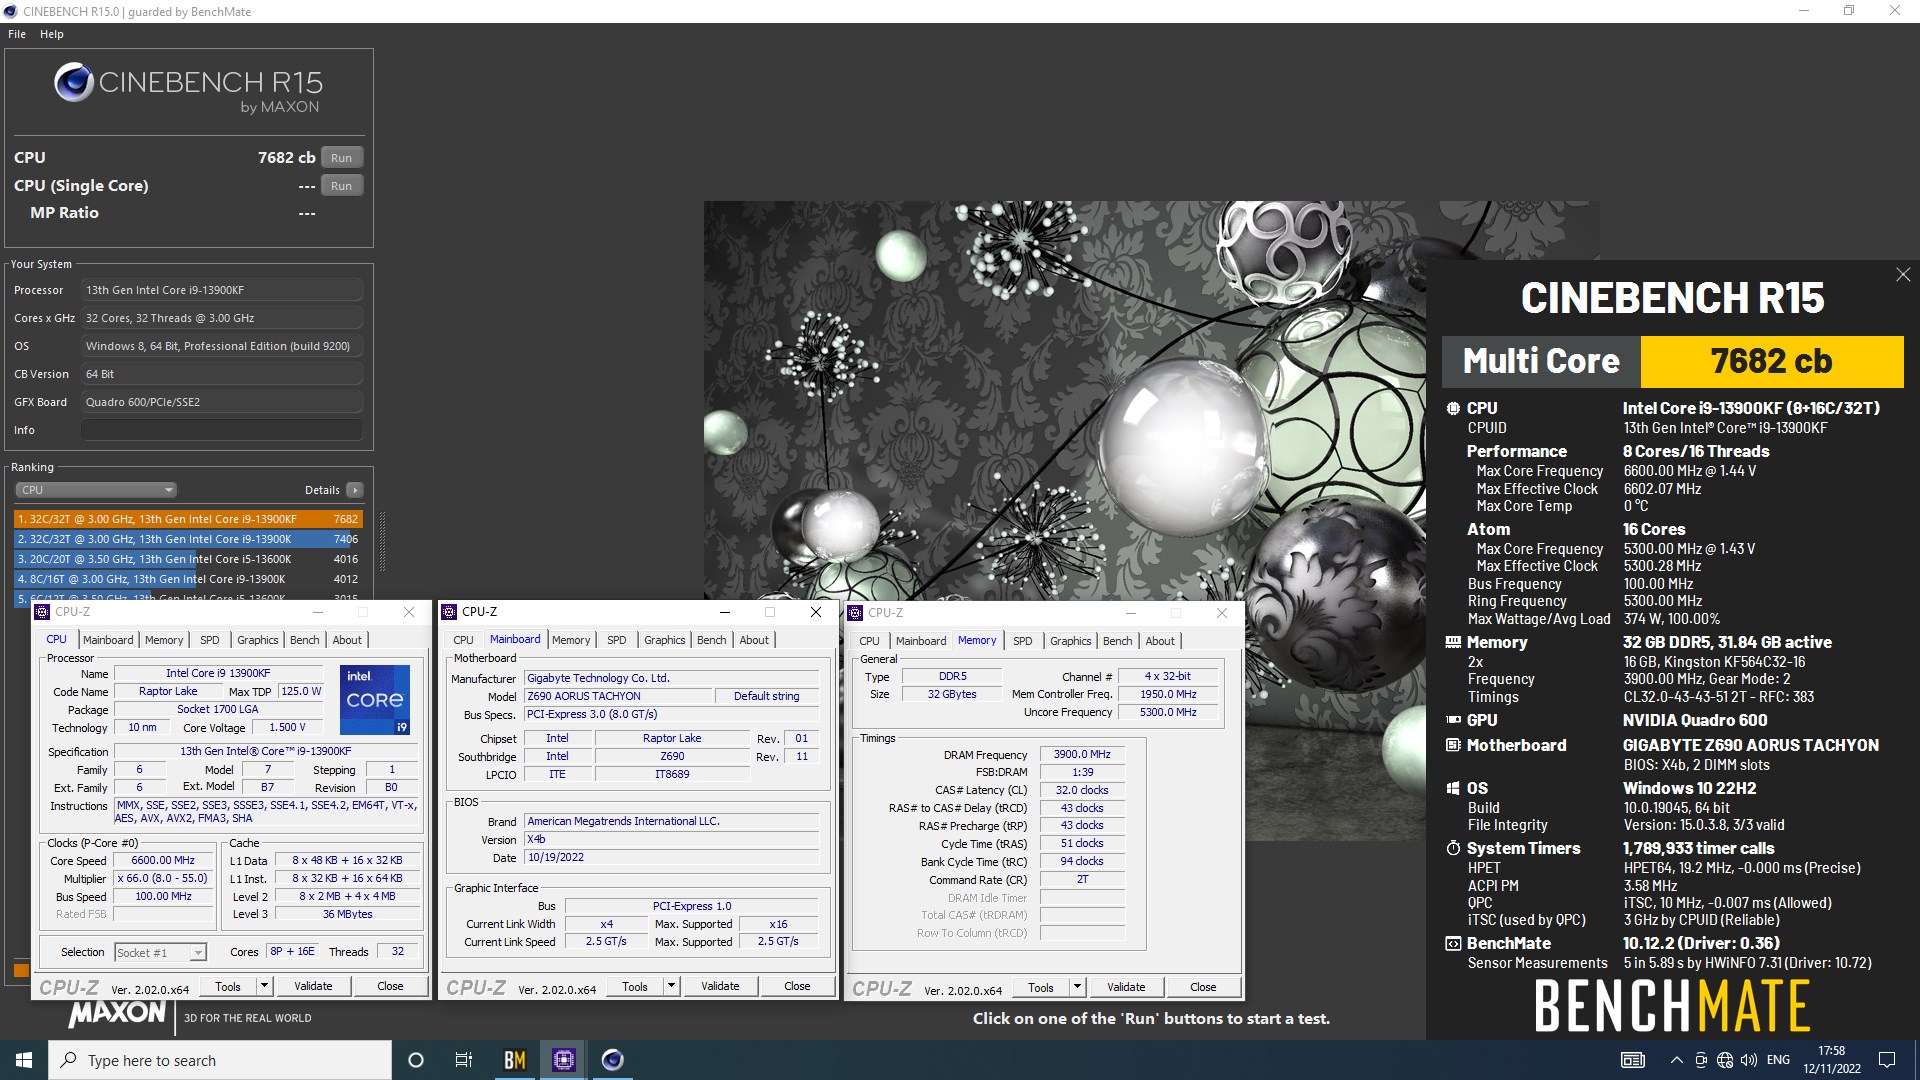Click the right CPU-Z title bar icon
Viewport: 1920px width, 1080px height.
click(x=855, y=613)
